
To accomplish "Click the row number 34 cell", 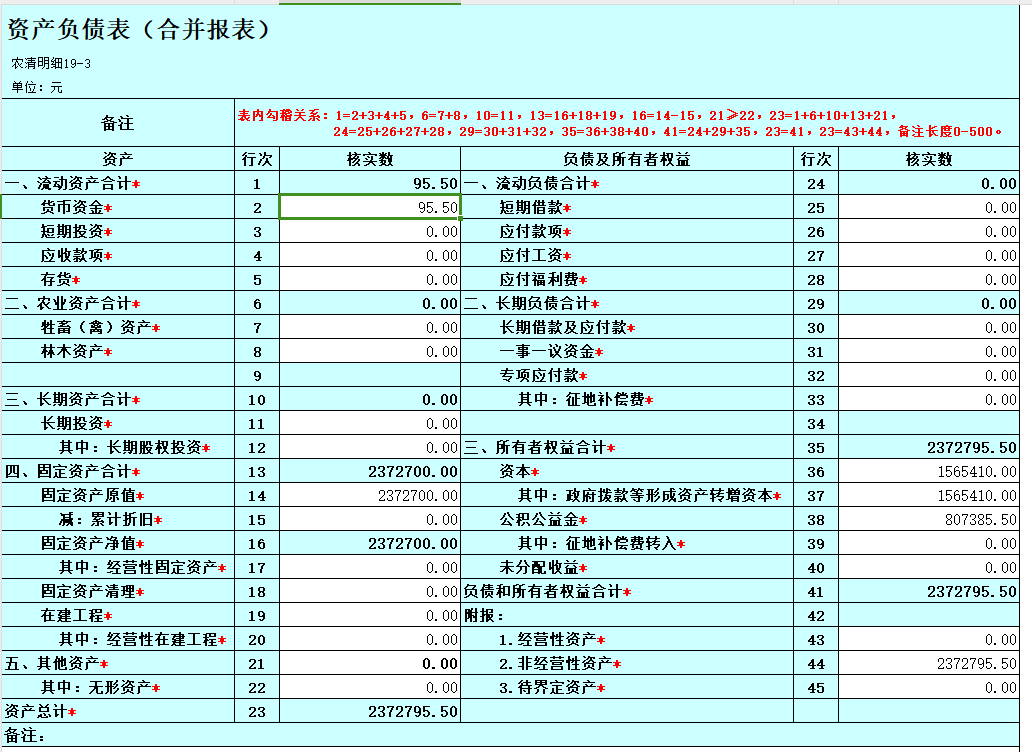I will tap(815, 423).
